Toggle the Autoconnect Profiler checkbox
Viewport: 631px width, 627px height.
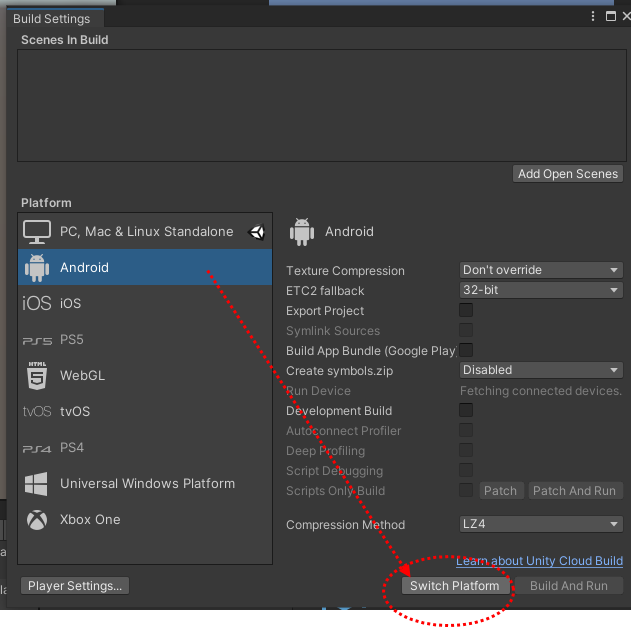tap(466, 430)
